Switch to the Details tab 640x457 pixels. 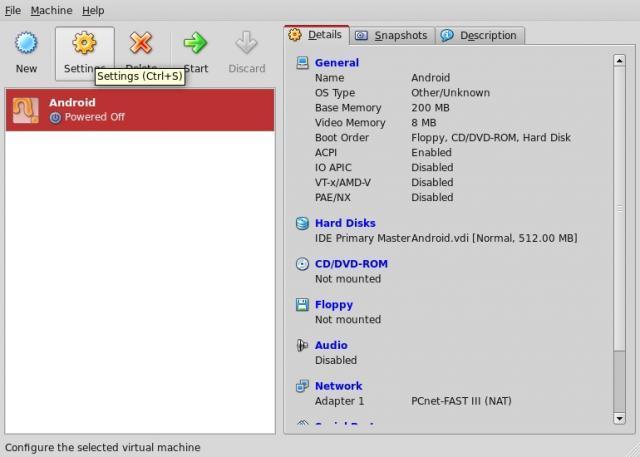coord(317,35)
